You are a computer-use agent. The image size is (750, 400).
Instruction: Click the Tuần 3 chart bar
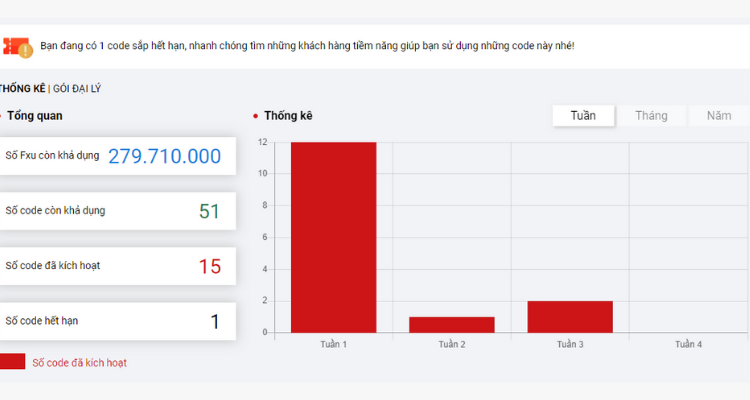(x=570, y=317)
